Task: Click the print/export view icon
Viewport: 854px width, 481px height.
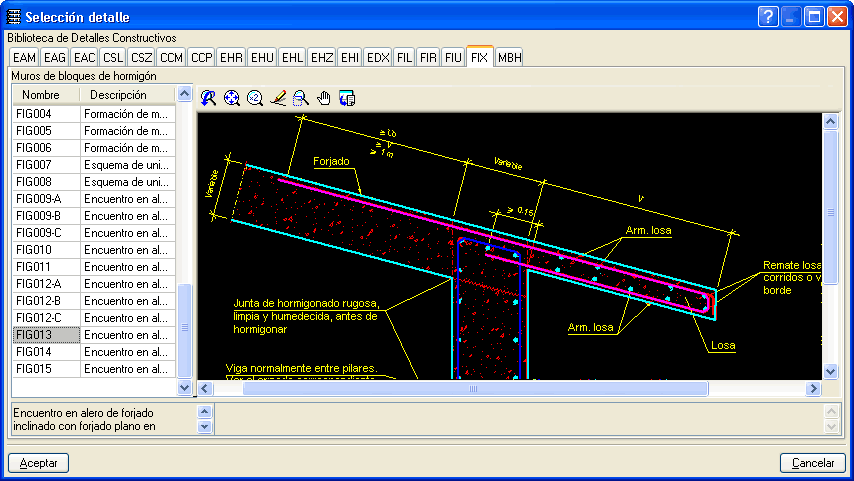Action: click(347, 97)
